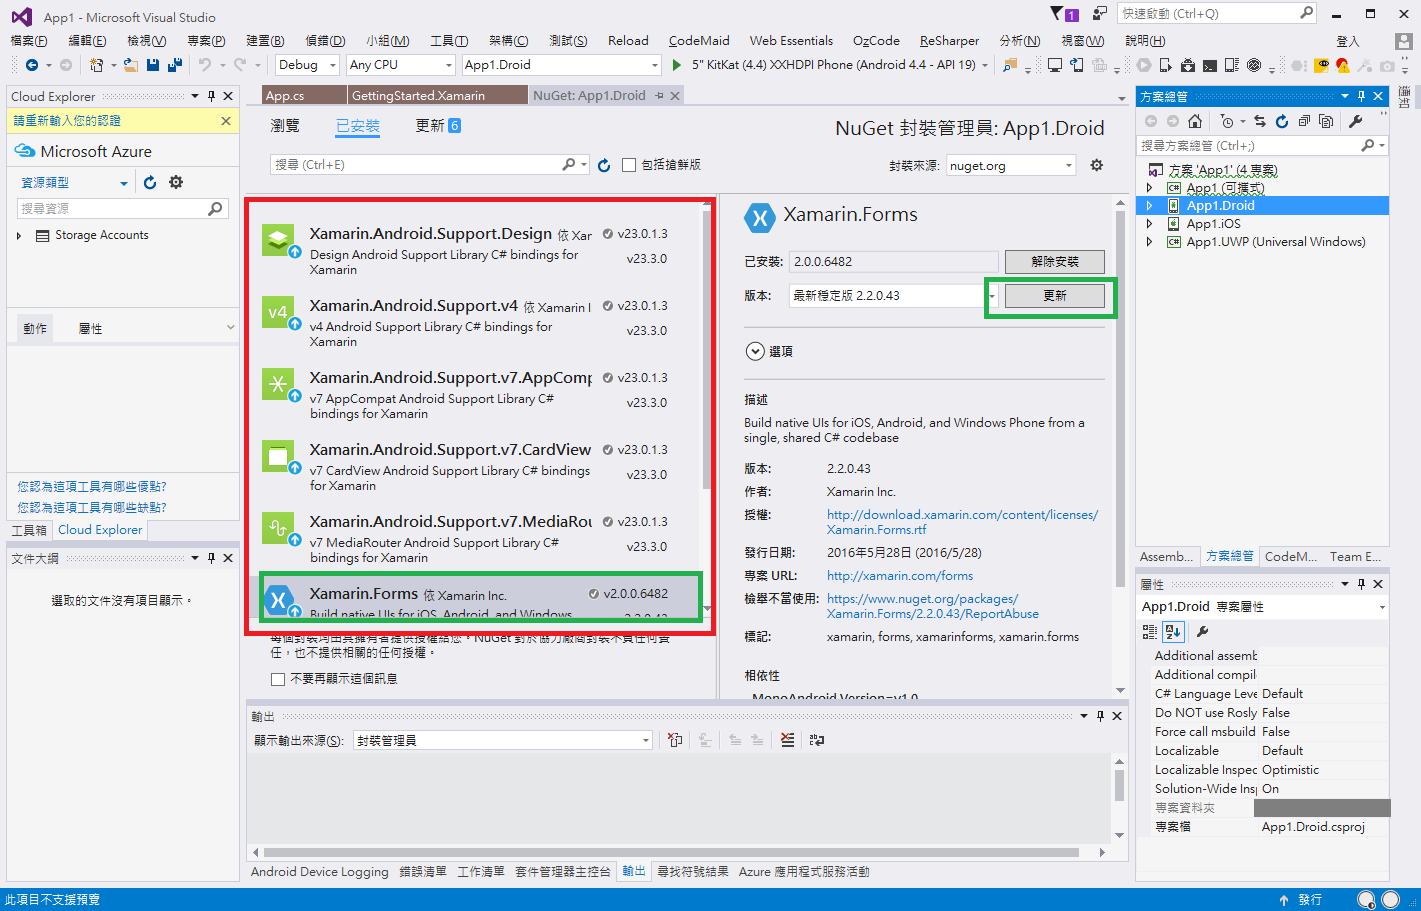Viewport: 1421px width, 911px height.
Task: Click the Navigate Backward toolbar arrow
Action: (x=32, y=65)
